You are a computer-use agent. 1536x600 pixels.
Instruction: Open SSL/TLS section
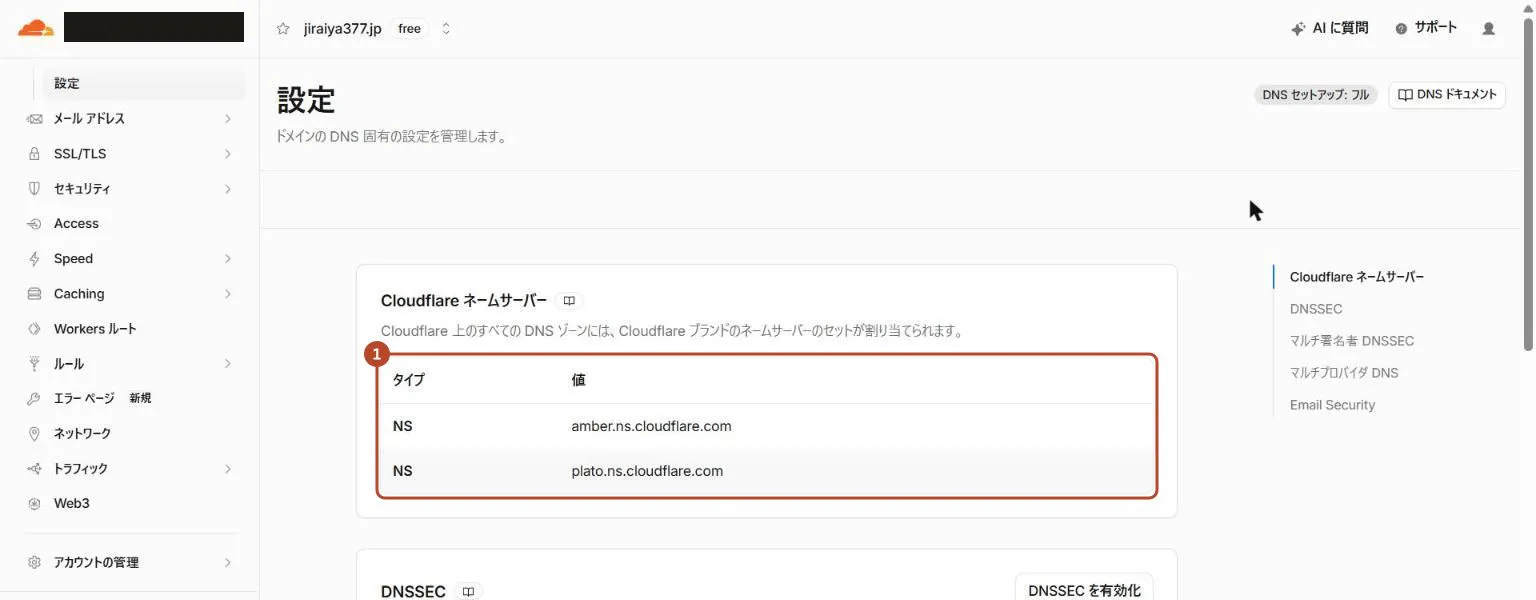point(80,154)
